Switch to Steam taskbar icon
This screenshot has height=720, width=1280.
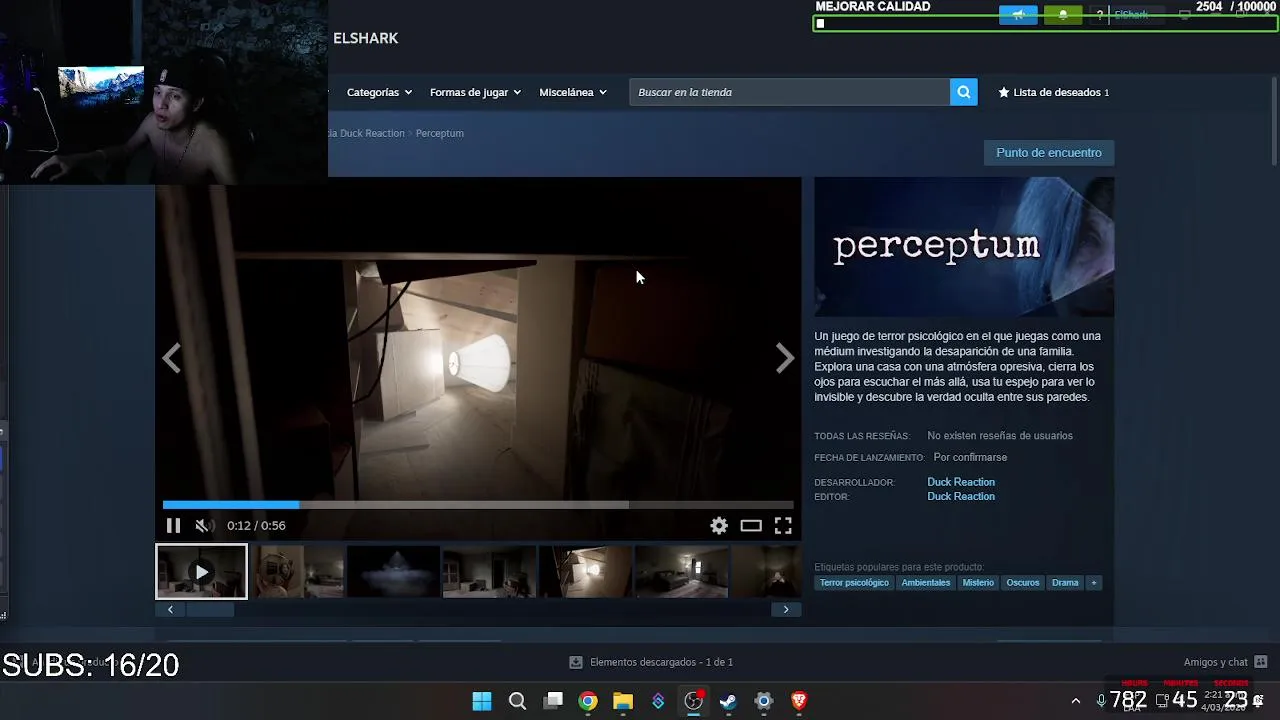[x=728, y=701]
